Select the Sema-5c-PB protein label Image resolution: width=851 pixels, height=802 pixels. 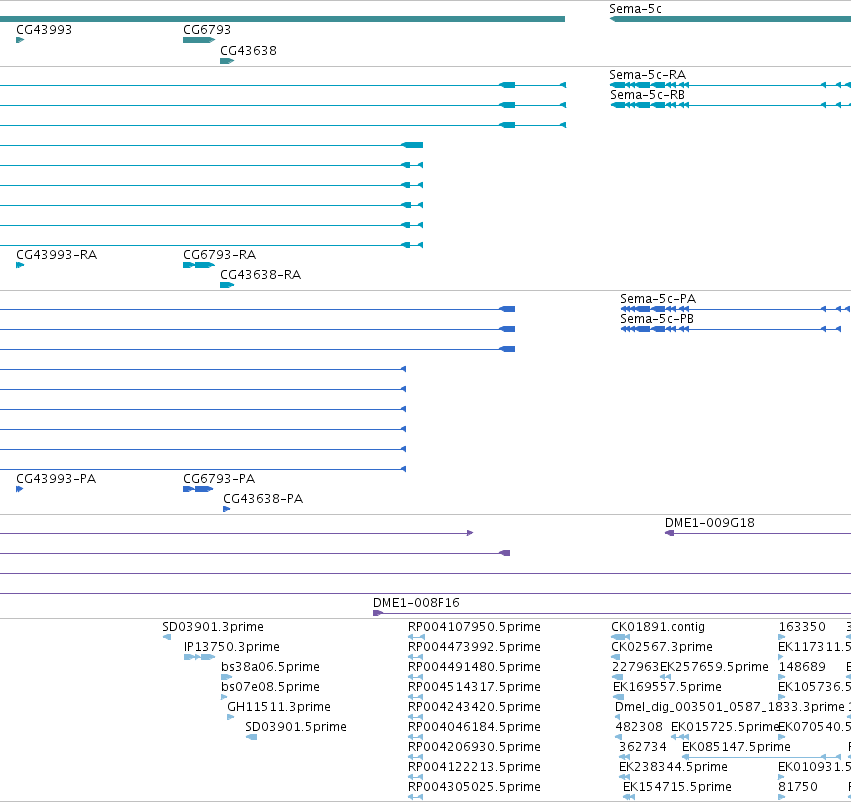657,319
